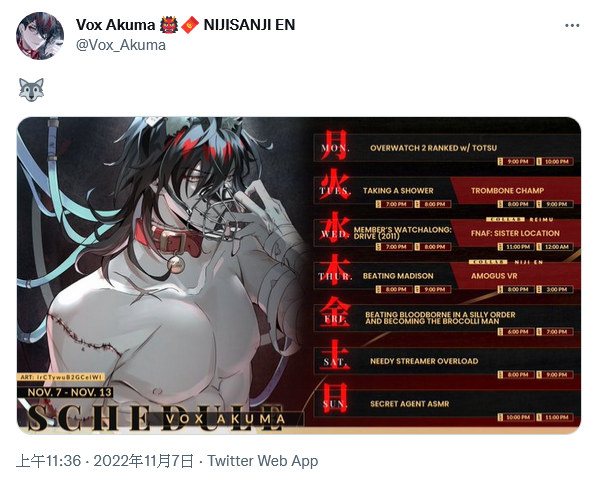Click the Overwatch 2 Ranked w/ Totsu entry
The height and width of the screenshot is (485, 598).
pyautogui.click(x=433, y=148)
